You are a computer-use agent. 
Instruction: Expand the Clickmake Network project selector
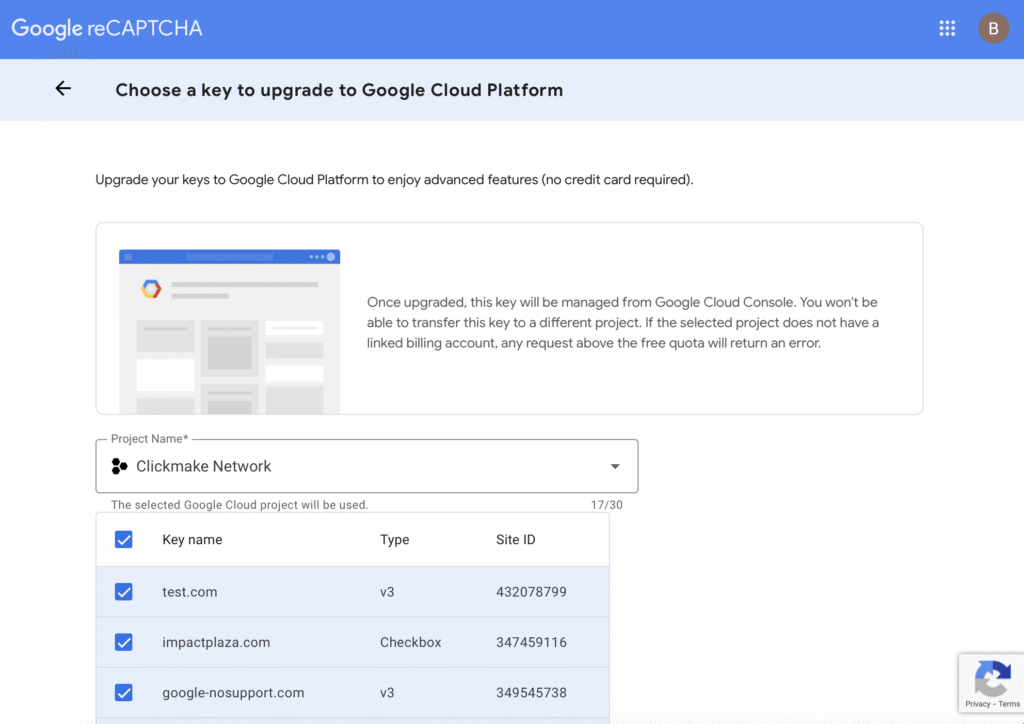[x=614, y=466]
